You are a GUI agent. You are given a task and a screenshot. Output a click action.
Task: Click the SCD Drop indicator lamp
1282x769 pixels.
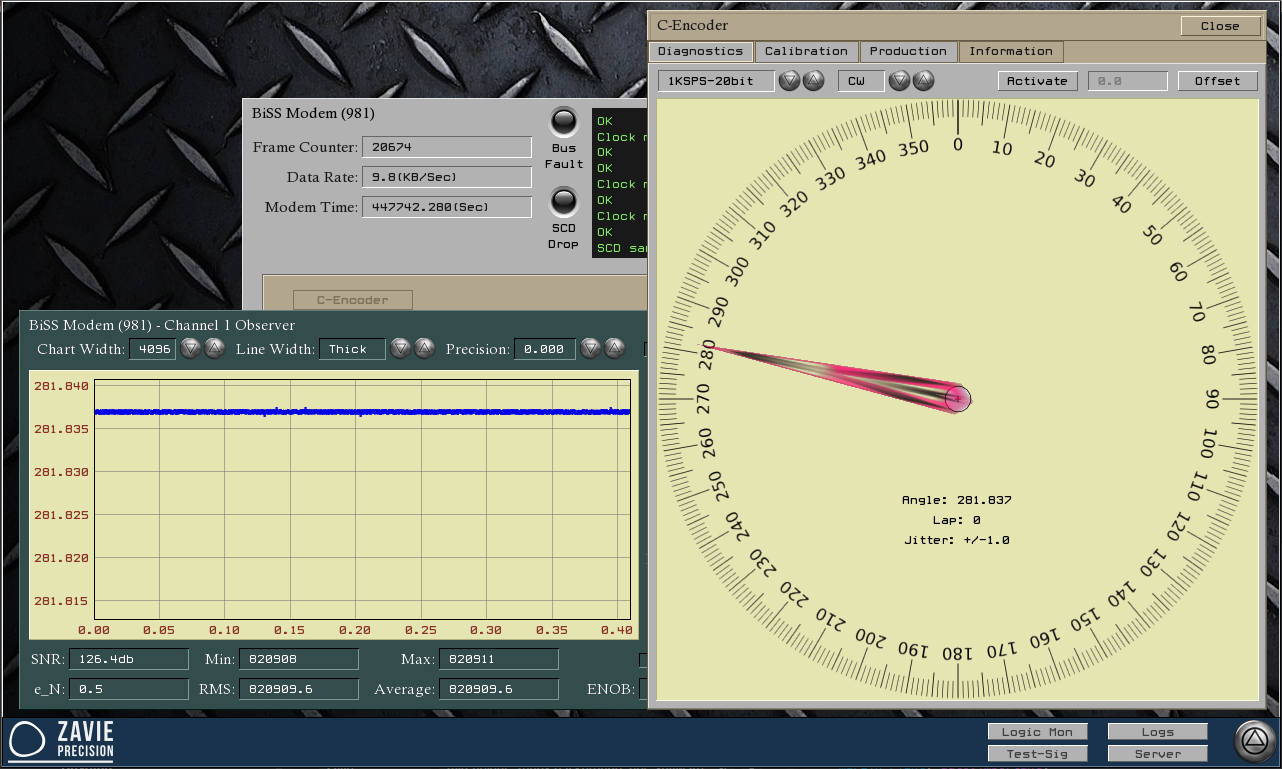[564, 203]
